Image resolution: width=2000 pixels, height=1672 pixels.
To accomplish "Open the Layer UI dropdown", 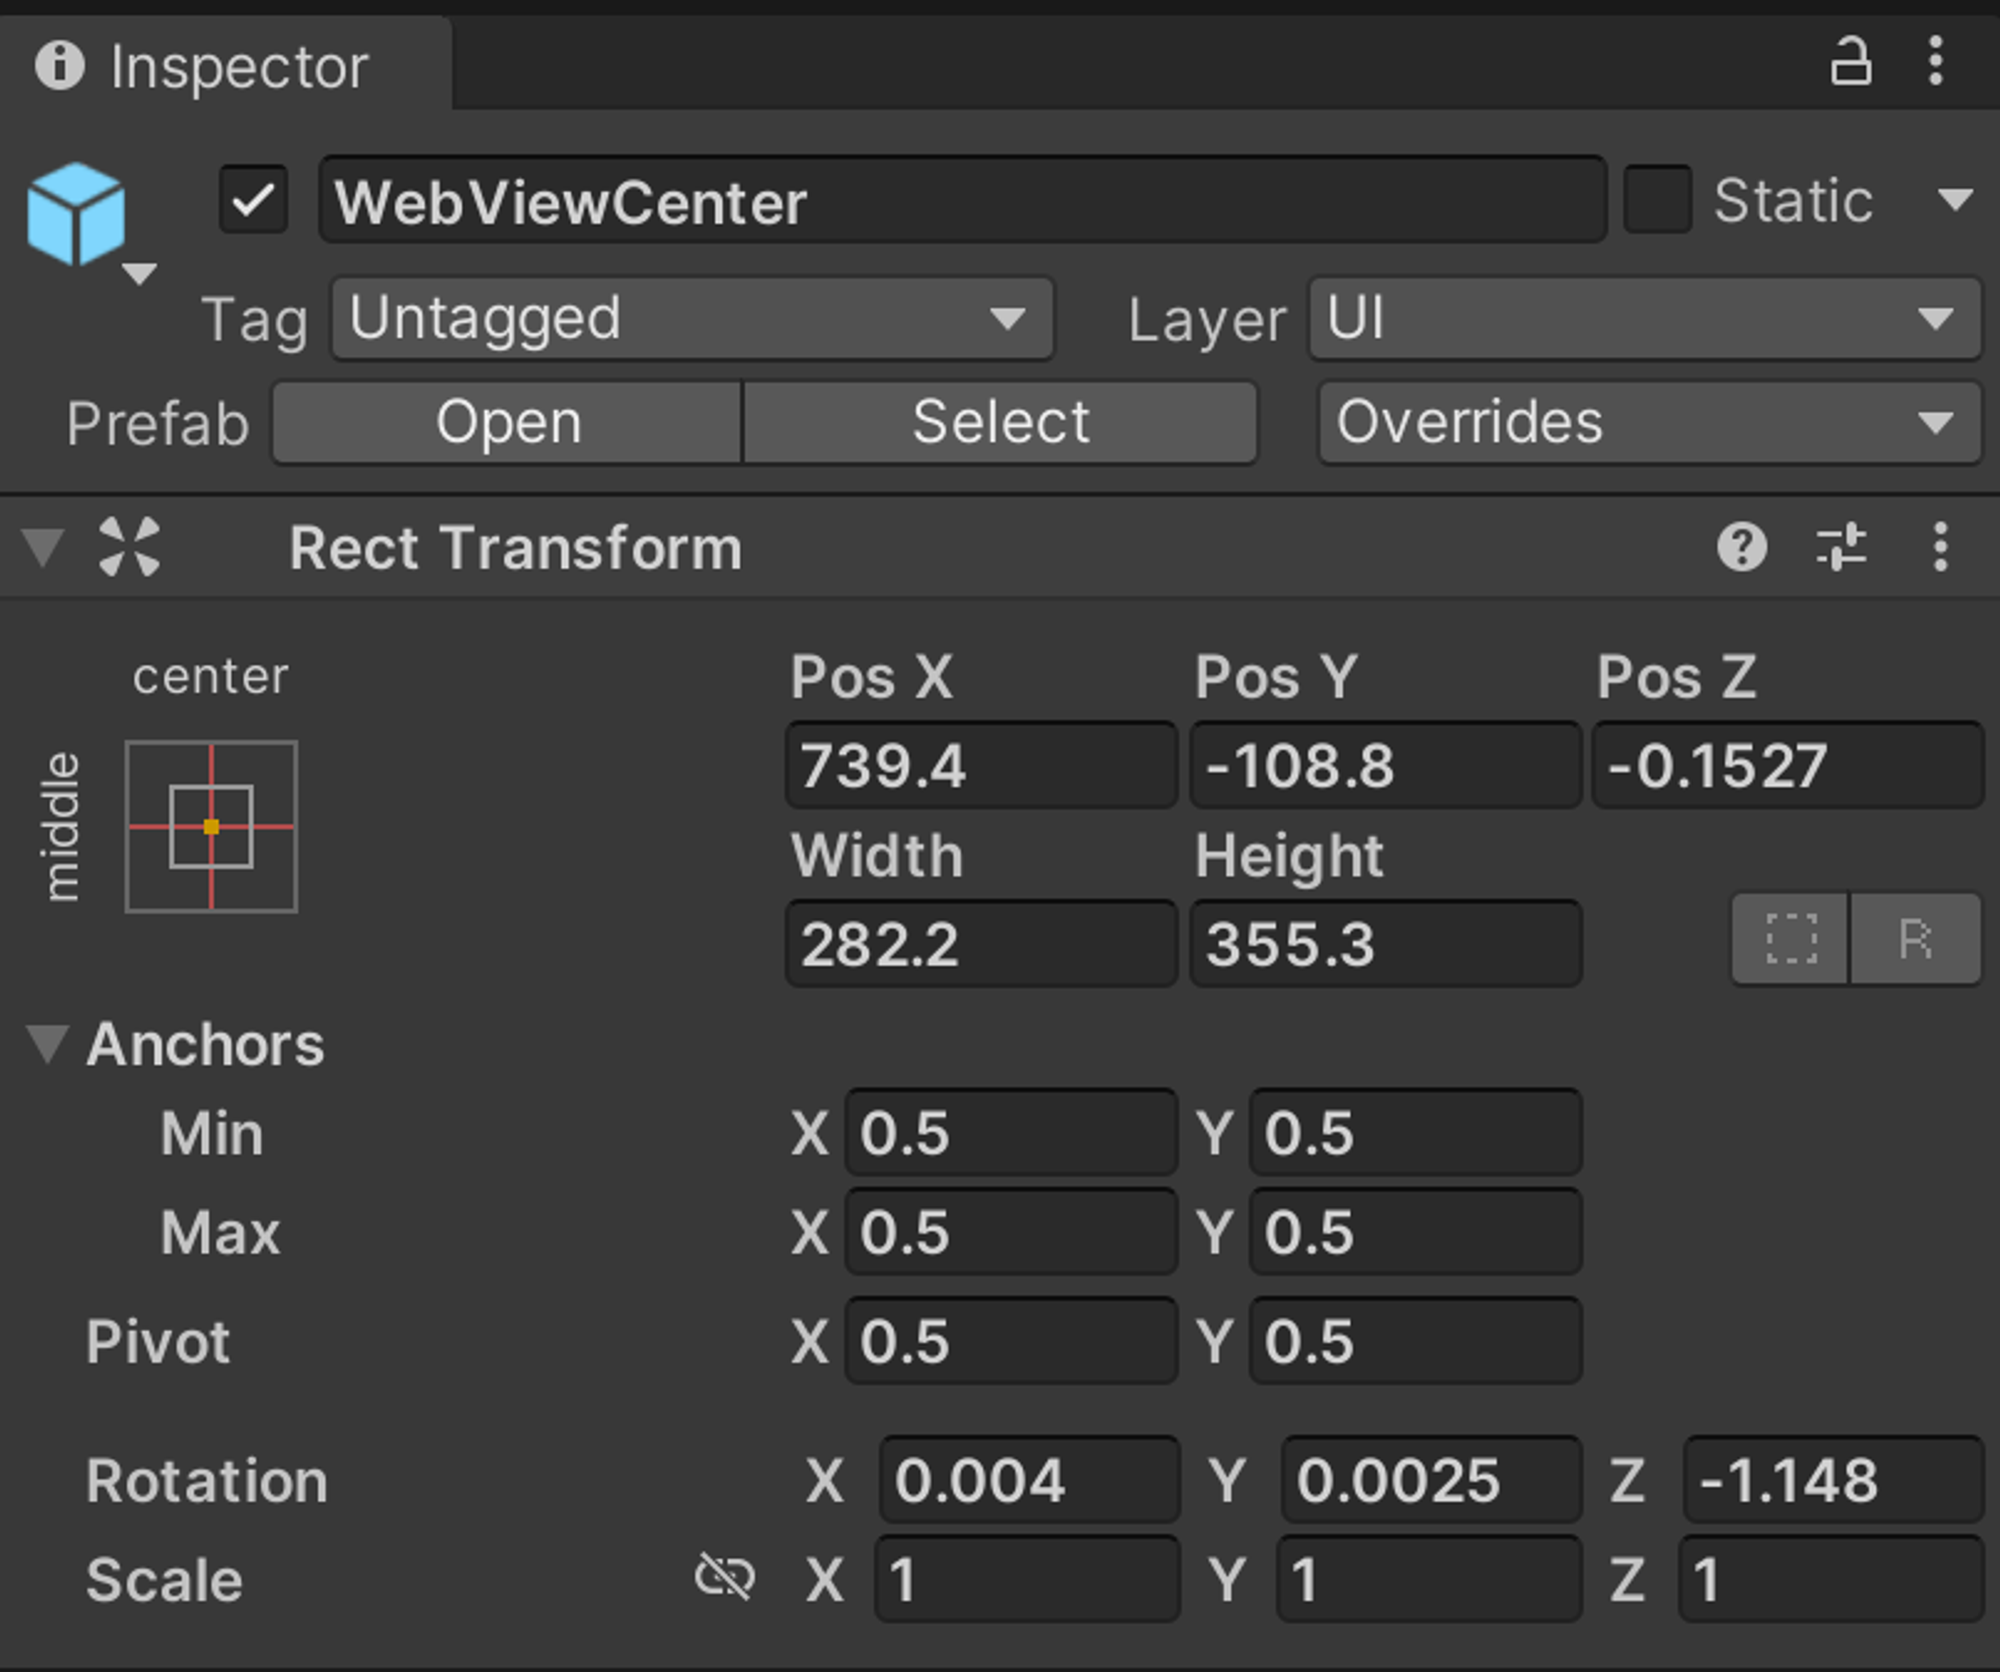I will (1644, 319).
